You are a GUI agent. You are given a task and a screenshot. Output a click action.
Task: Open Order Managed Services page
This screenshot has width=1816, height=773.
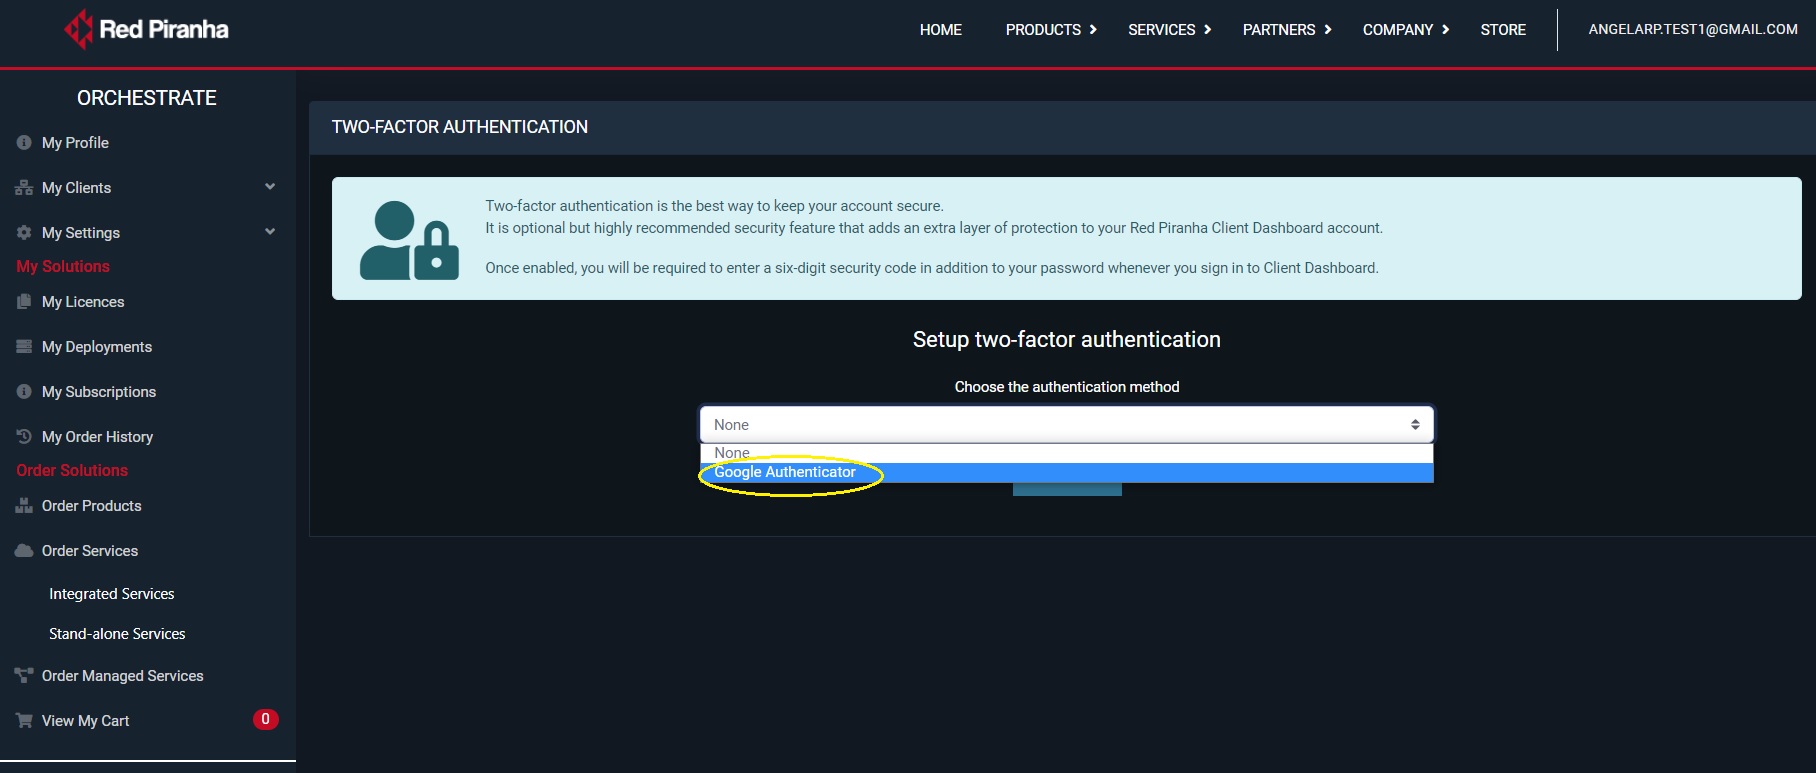click(122, 676)
